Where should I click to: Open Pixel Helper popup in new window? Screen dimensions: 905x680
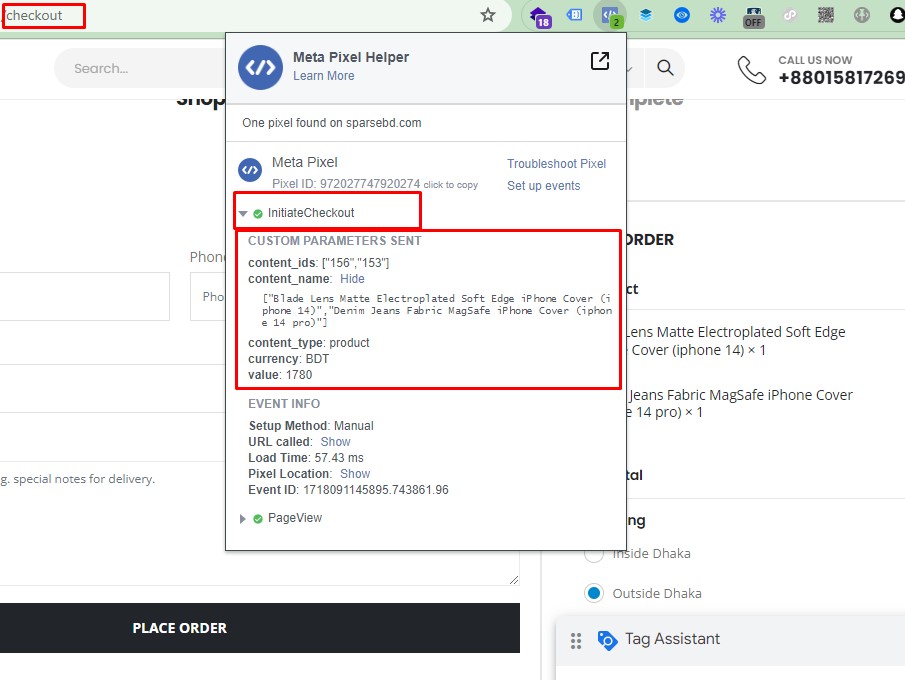click(x=600, y=62)
